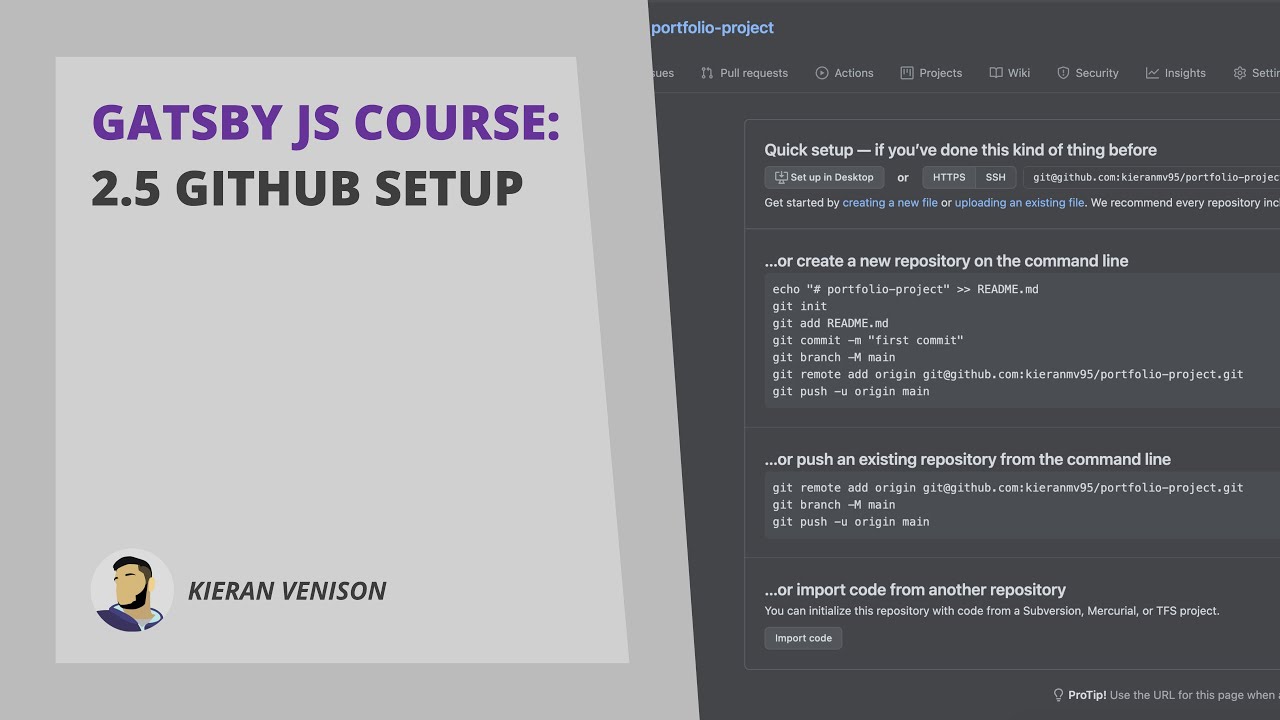This screenshot has width=1280, height=720.
Task: Follow the 'uploading an existing file' link
Action: coord(1019,202)
